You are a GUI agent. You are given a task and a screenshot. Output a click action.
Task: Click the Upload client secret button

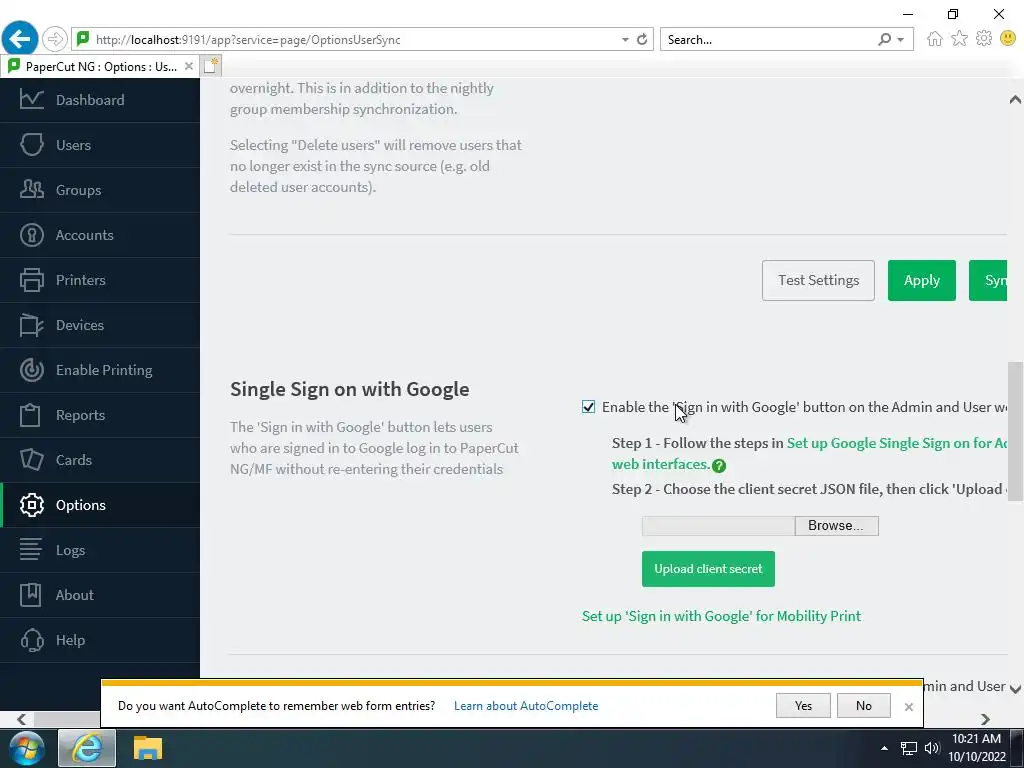[x=708, y=569]
